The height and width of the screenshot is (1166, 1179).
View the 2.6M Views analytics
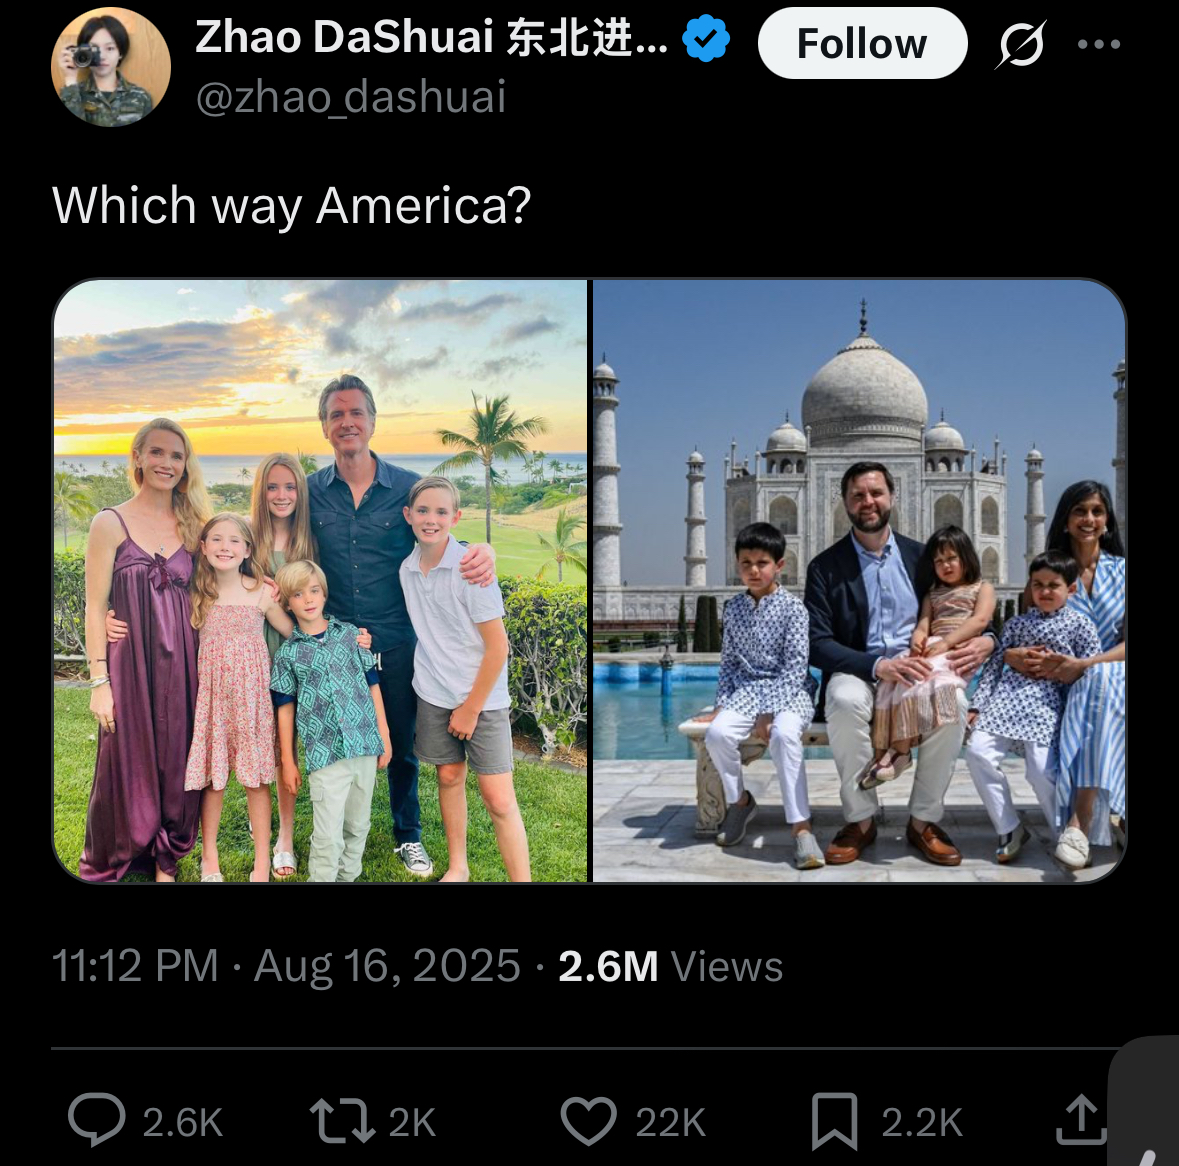pos(670,966)
